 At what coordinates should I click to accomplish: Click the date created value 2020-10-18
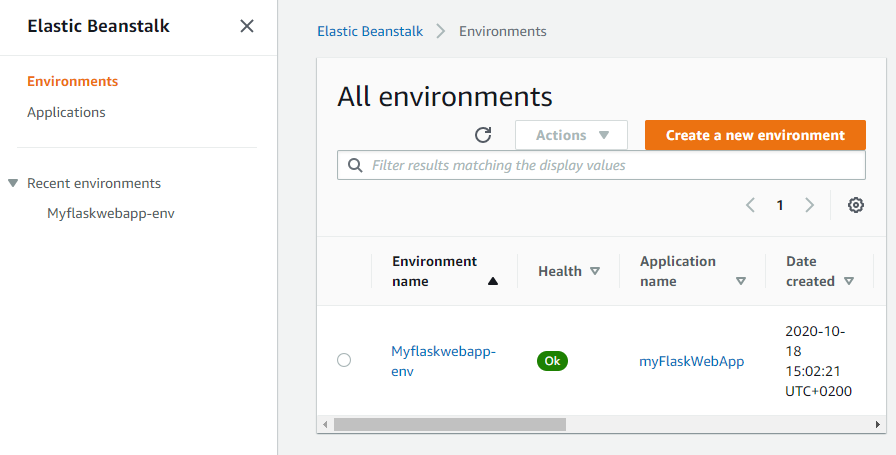click(x=818, y=361)
